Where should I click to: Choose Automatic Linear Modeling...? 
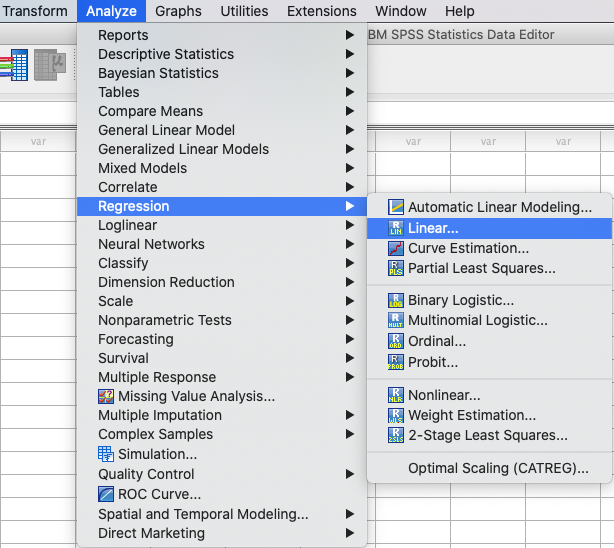click(489, 207)
